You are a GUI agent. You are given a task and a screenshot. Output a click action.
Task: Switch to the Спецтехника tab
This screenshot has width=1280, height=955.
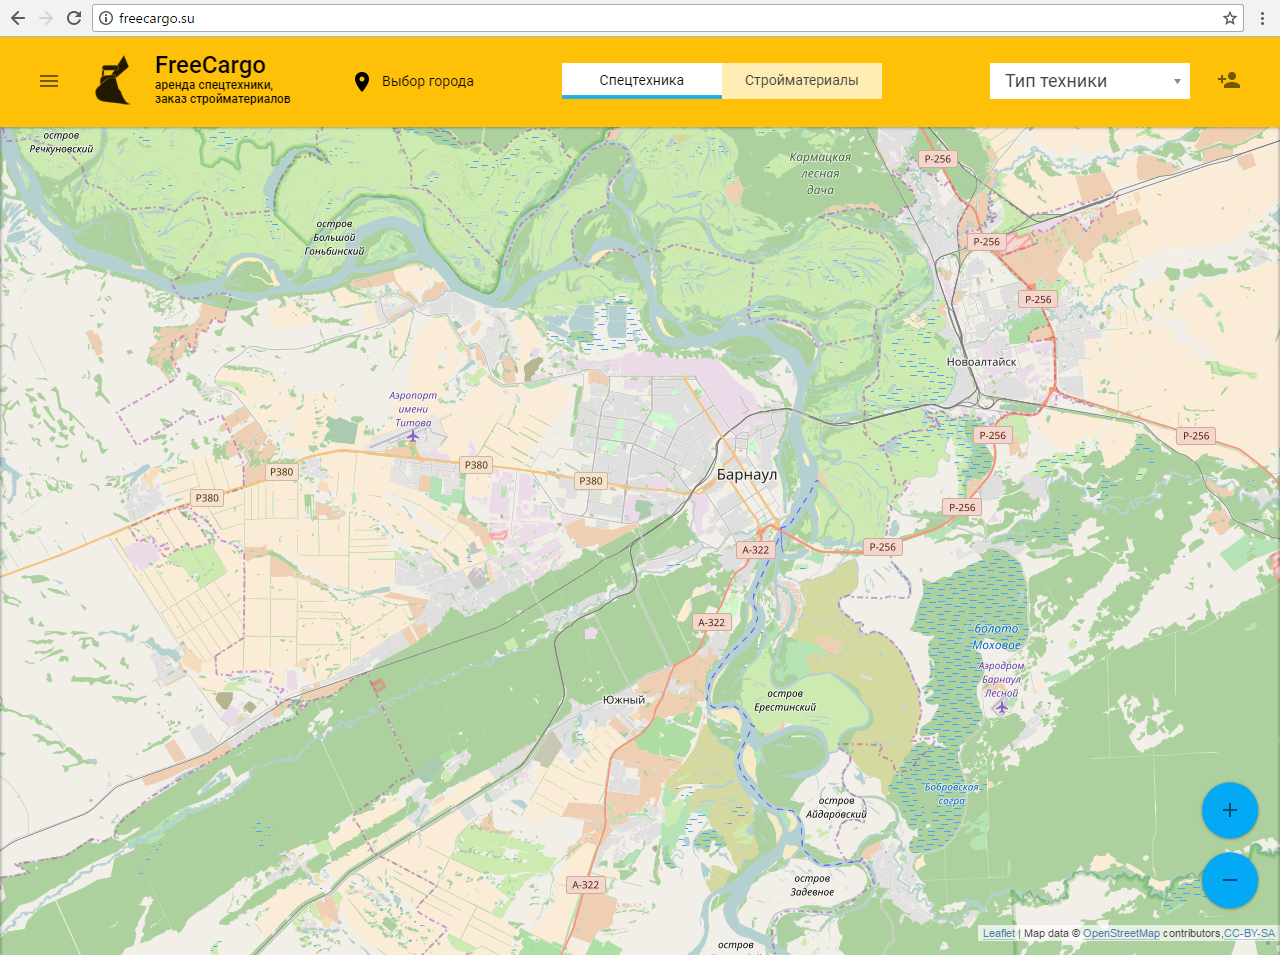641,80
